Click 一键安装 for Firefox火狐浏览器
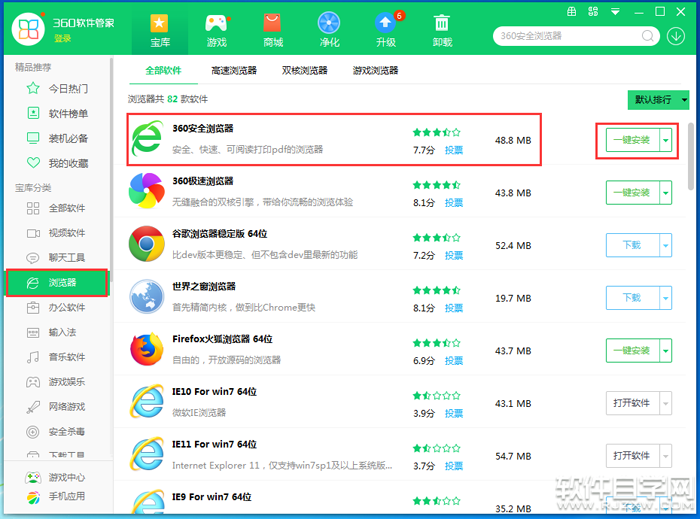Viewport: 700px width, 519px height. [633, 351]
